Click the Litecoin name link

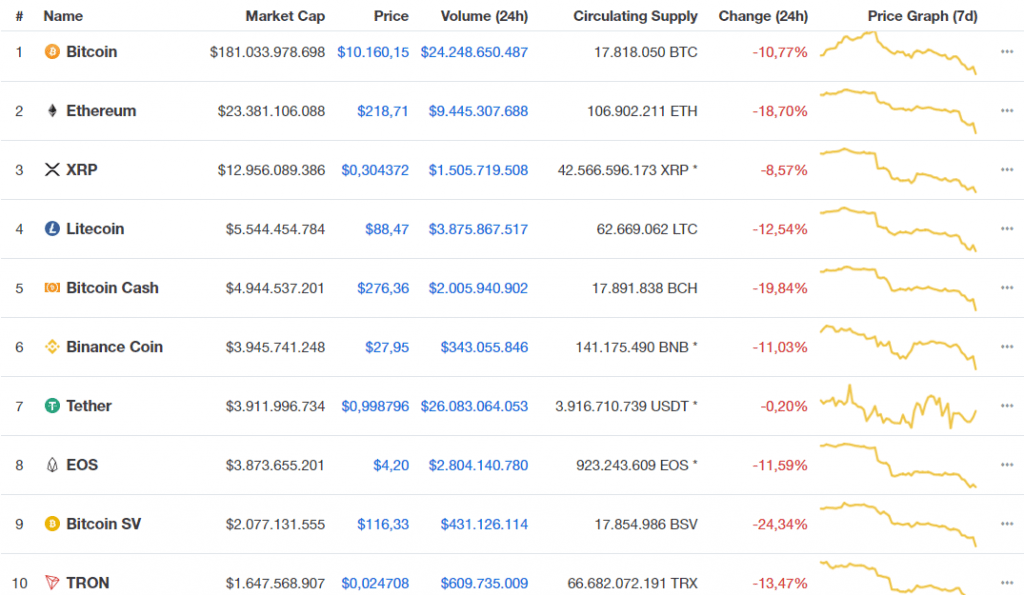point(98,229)
